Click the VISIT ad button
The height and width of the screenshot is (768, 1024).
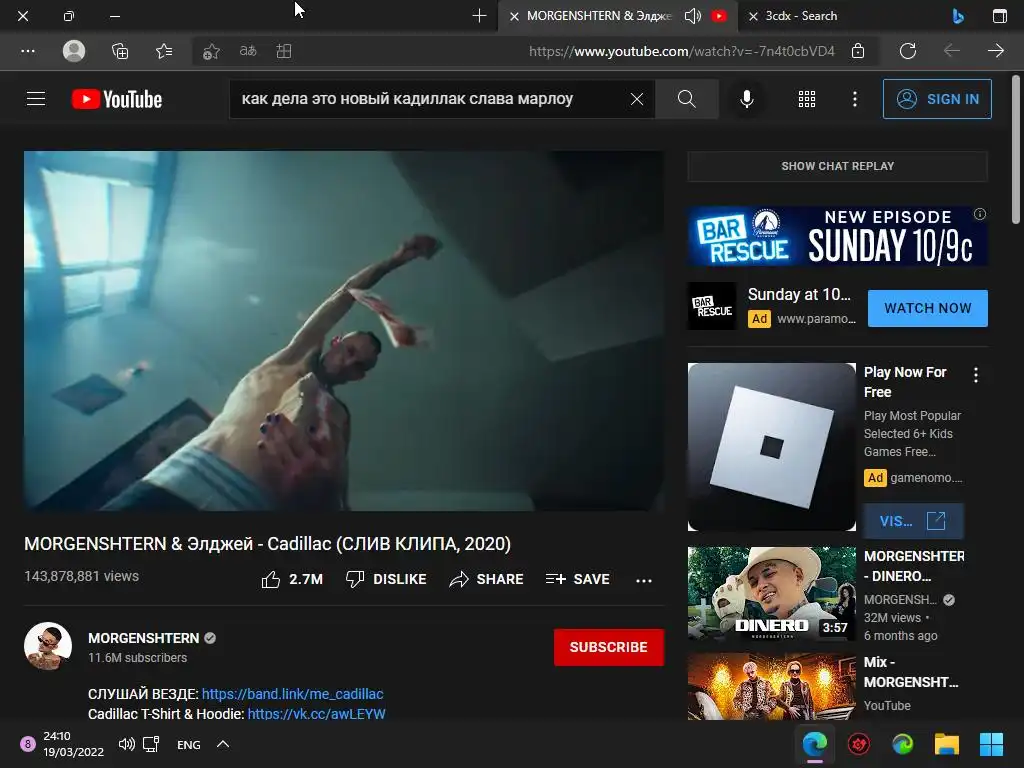coord(913,520)
